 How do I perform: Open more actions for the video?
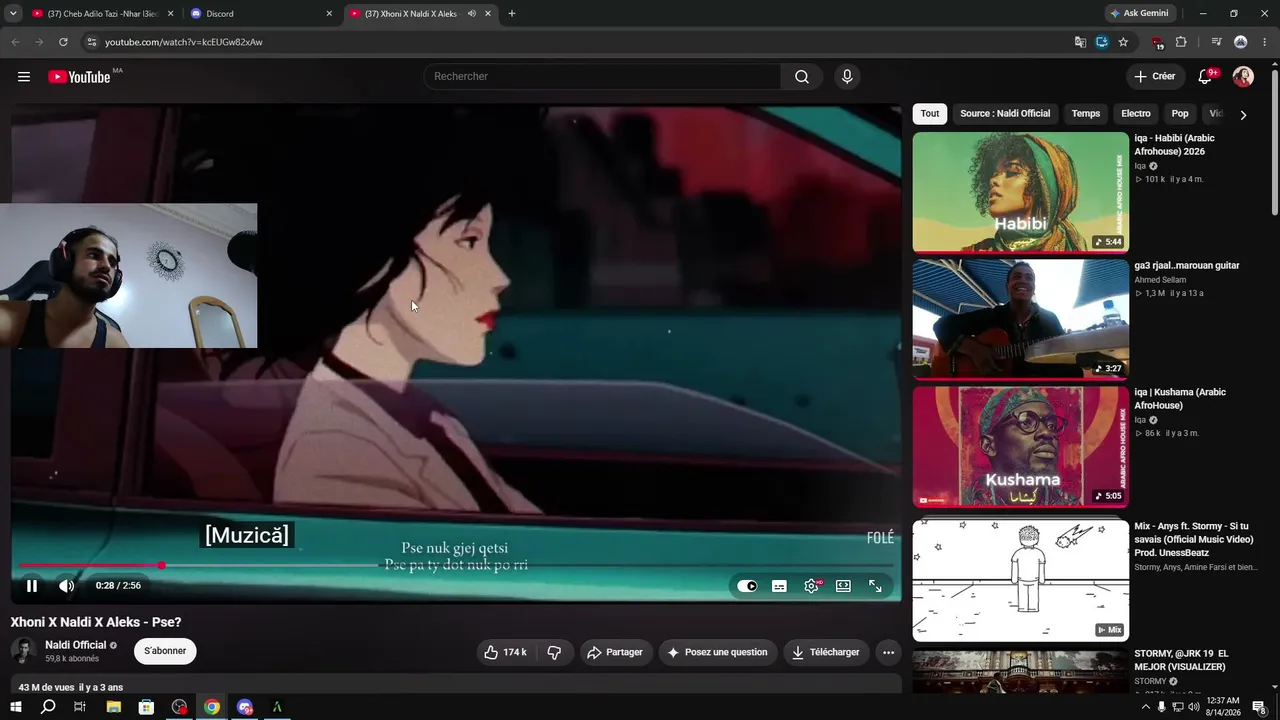888,652
